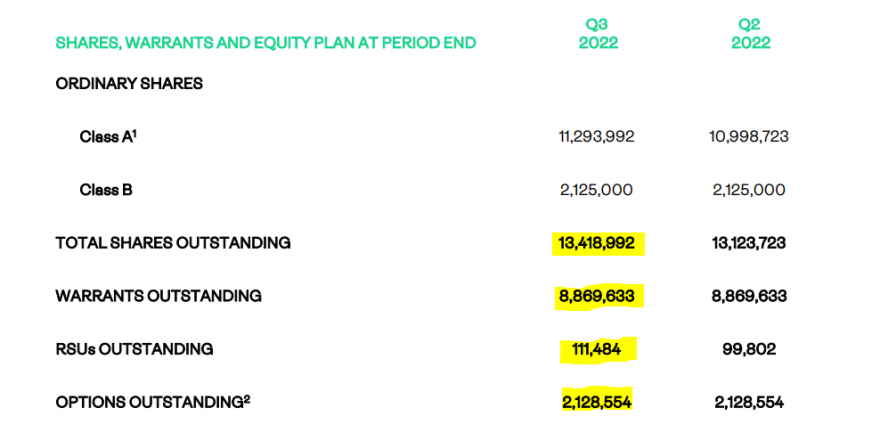Click Class B value in Q2 column
Image resolution: width=880 pixels, height=441 pixels.
(x=748, y=189)
